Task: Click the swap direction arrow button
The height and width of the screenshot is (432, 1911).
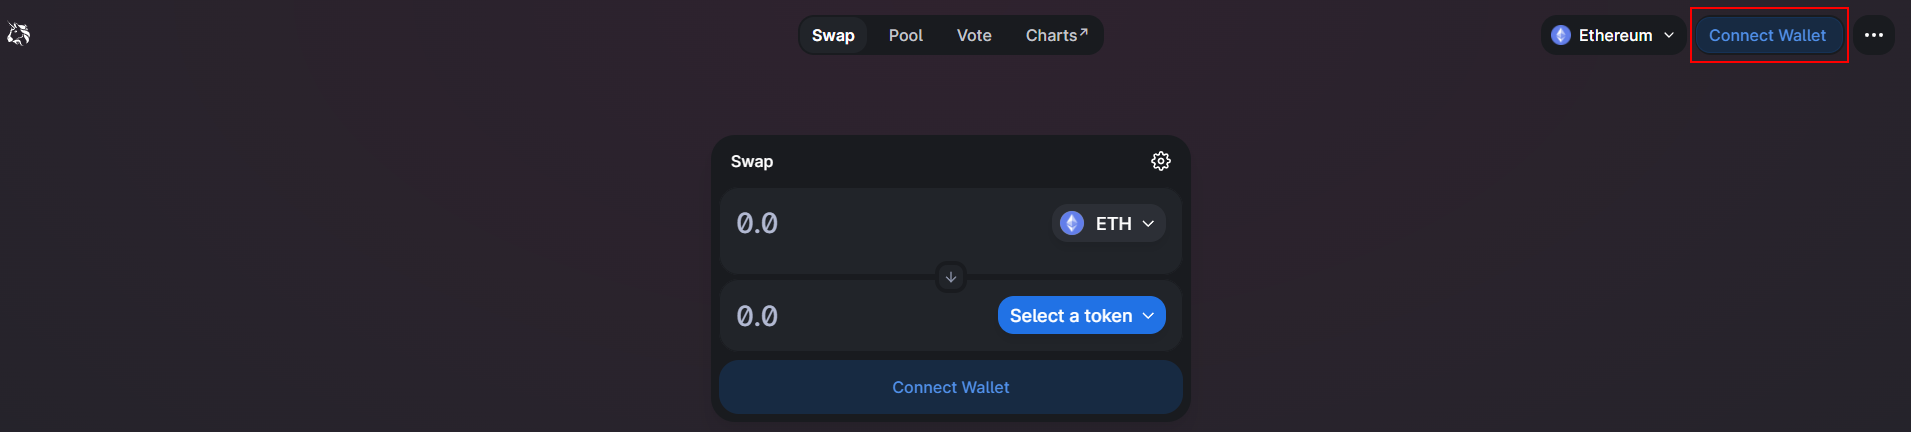Action: [951, 277]
